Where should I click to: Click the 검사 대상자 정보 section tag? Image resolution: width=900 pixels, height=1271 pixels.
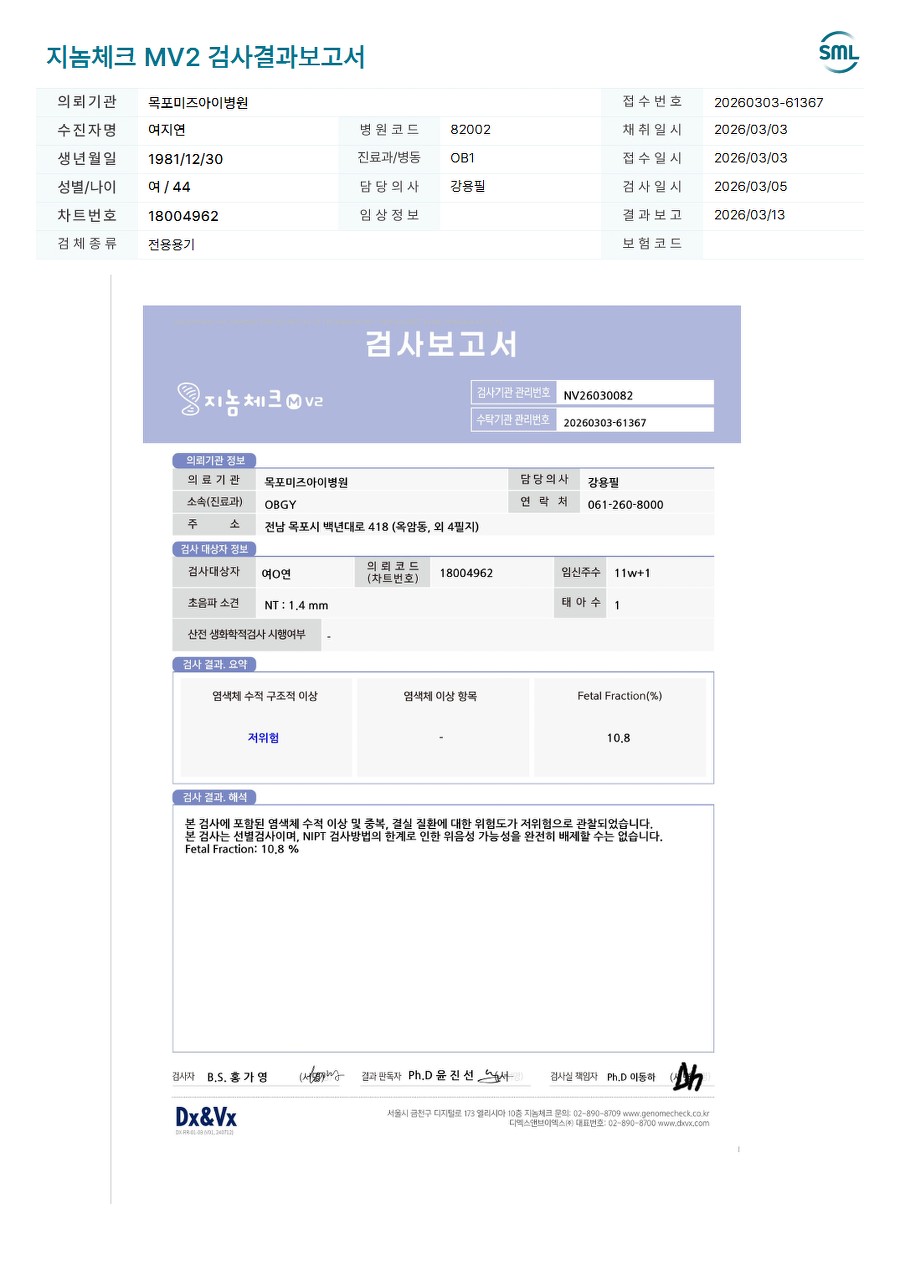coord(214,549)
